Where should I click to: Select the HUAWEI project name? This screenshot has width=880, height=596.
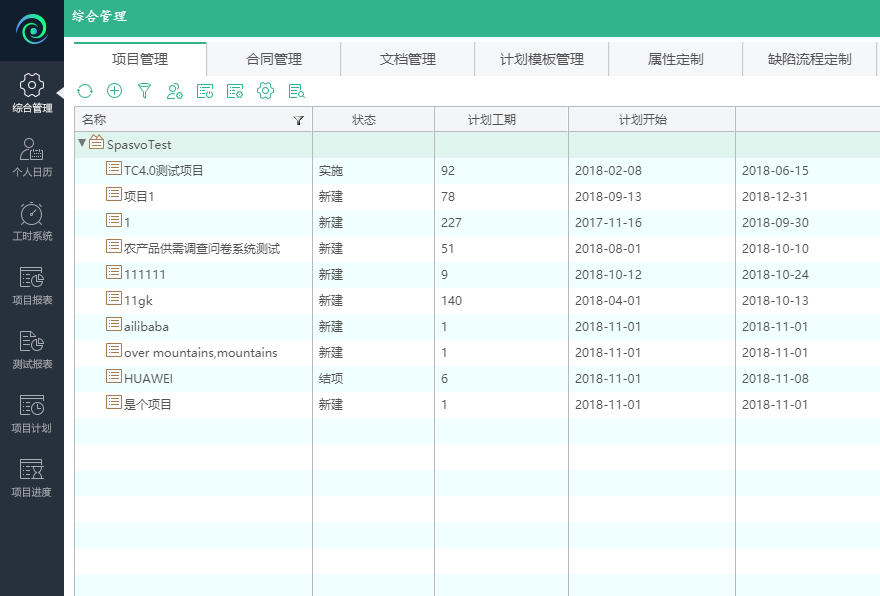click(x=148, y=379)
